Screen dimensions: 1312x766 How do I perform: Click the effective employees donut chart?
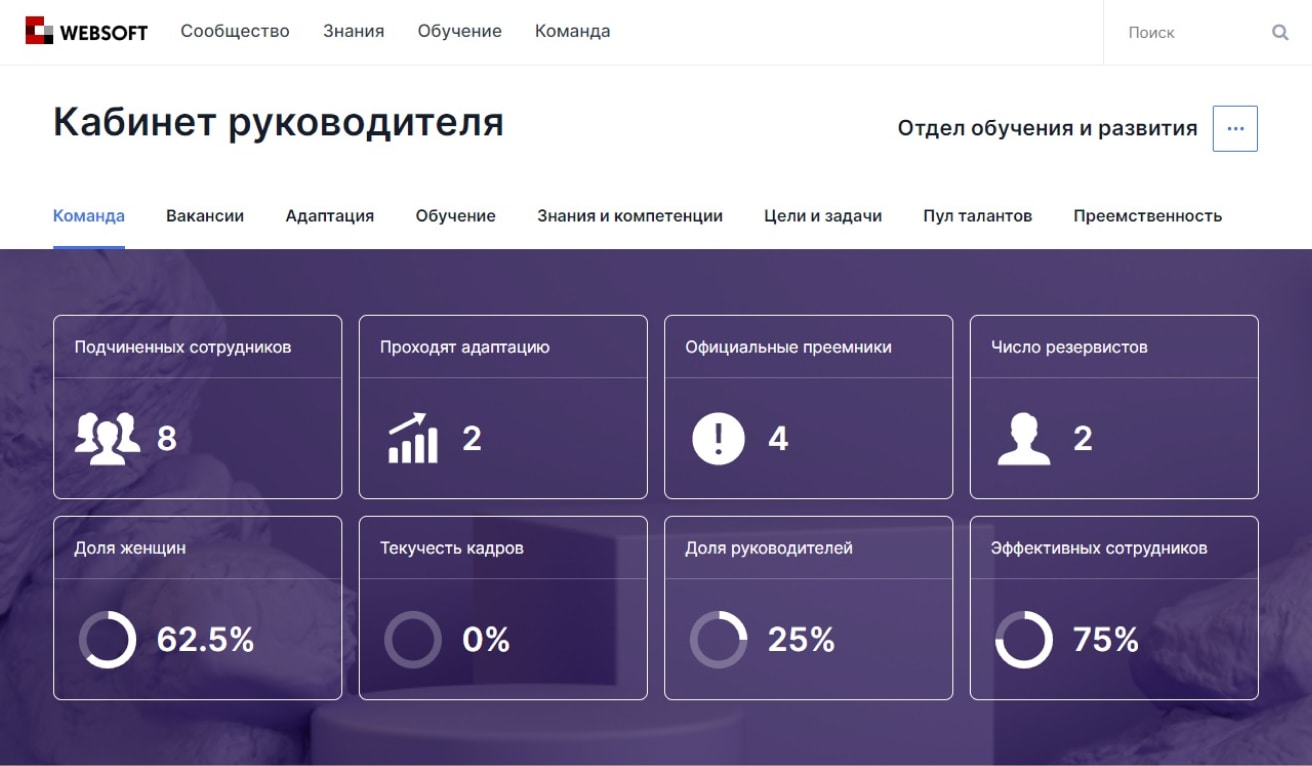coord(1024,639)
